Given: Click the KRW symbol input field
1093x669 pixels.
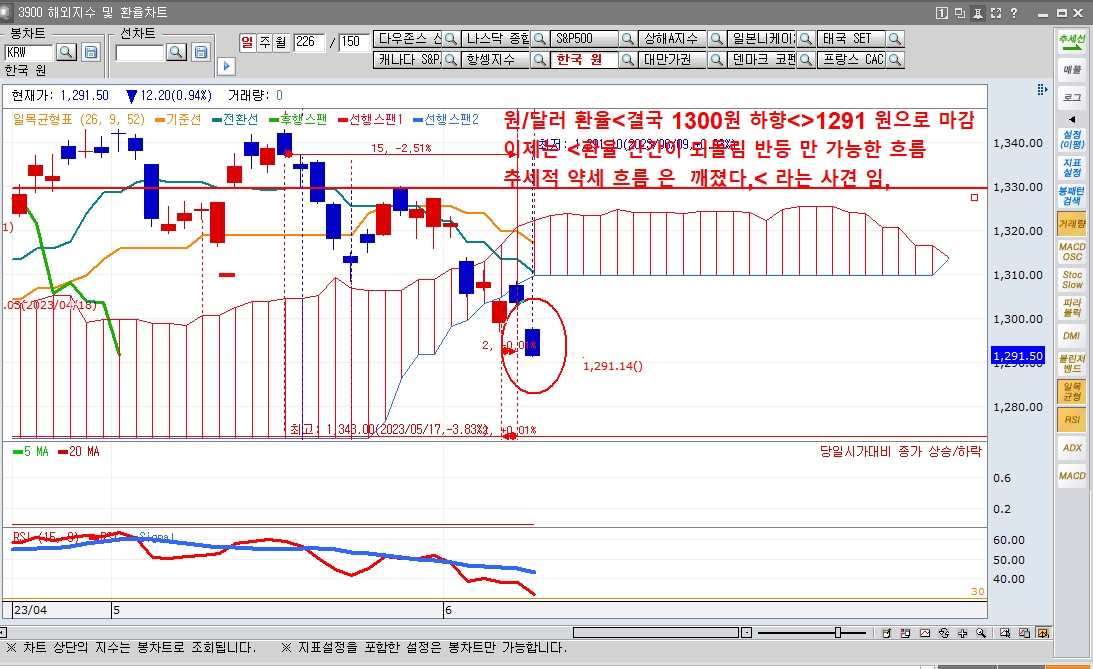Looking at the screenshot, I should click(x=29, y=52).
